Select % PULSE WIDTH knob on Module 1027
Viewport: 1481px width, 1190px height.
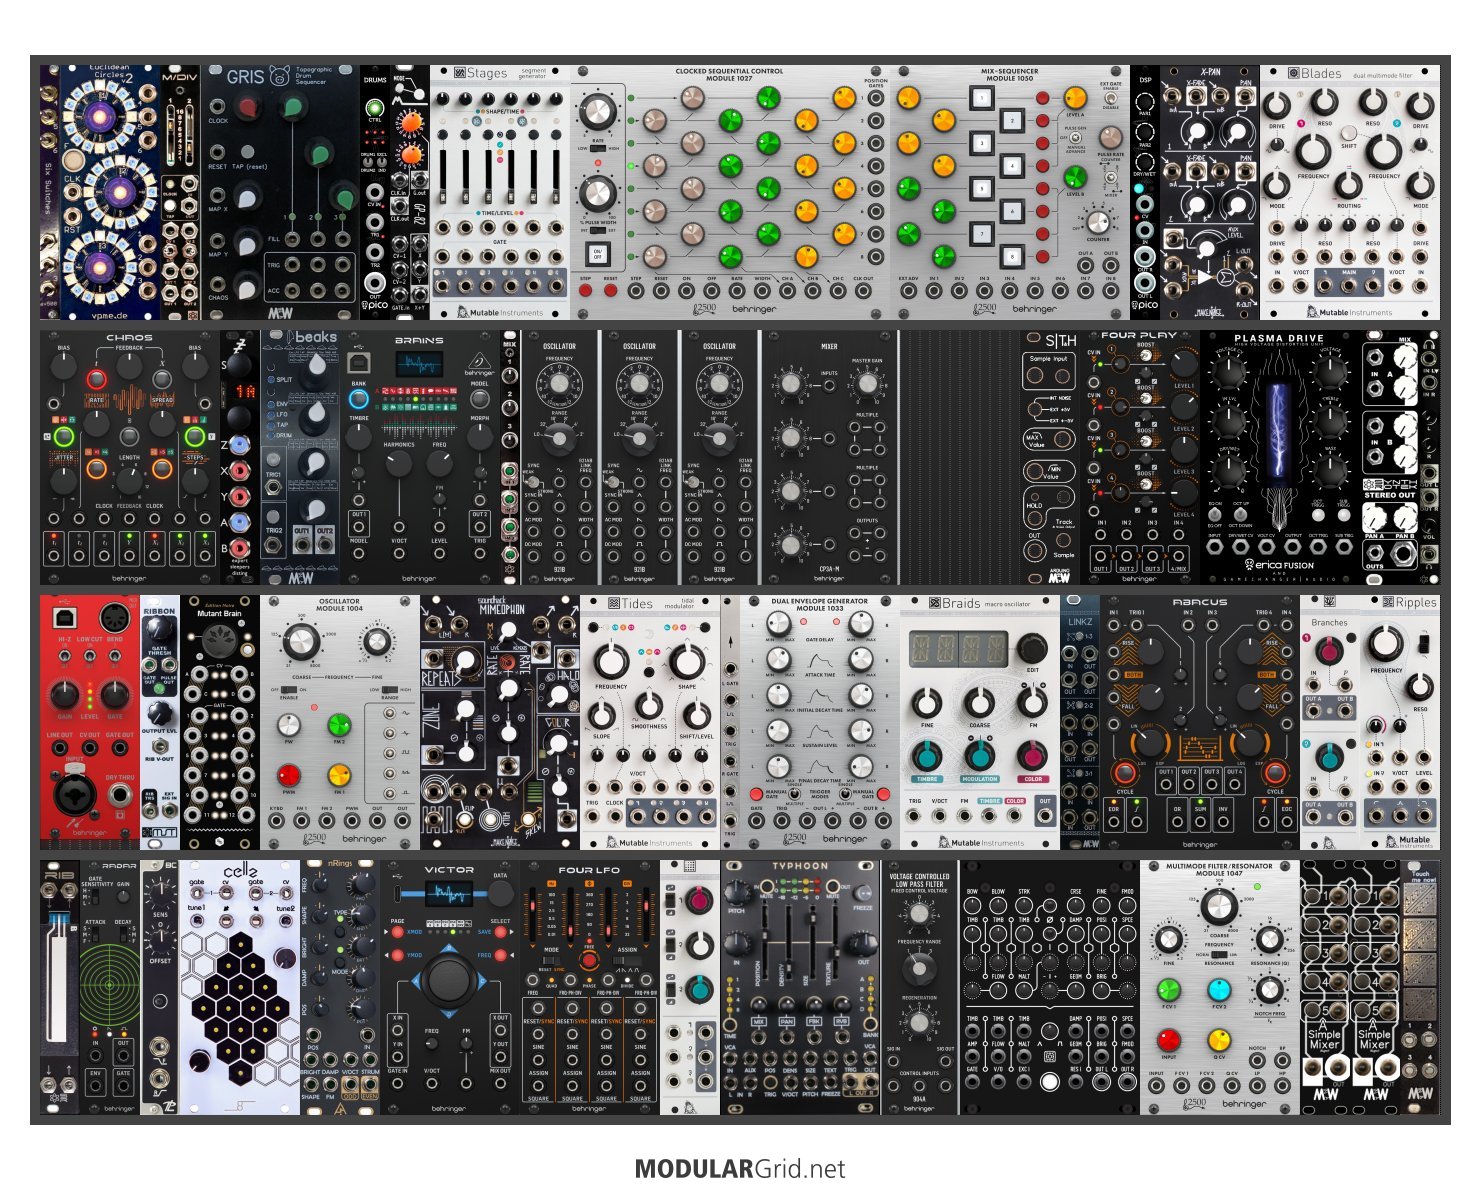(x=597, y=195)
